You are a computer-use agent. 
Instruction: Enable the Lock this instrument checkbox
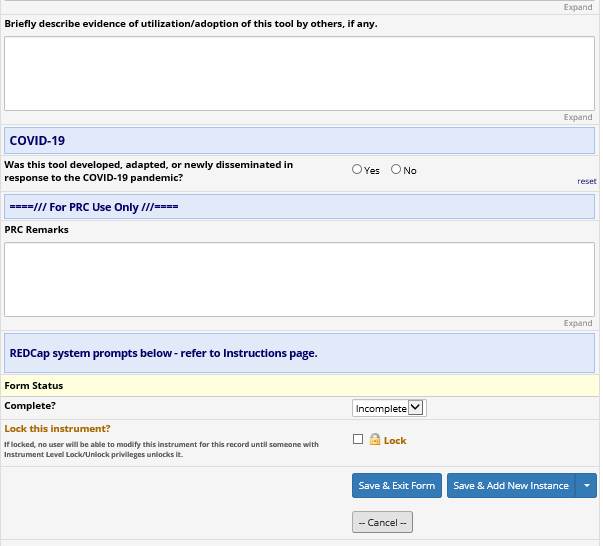(x=358, y=439)
